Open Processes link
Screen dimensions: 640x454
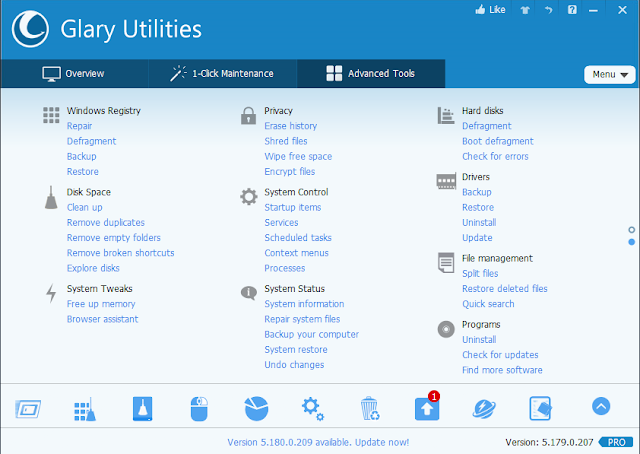[284, 268]
